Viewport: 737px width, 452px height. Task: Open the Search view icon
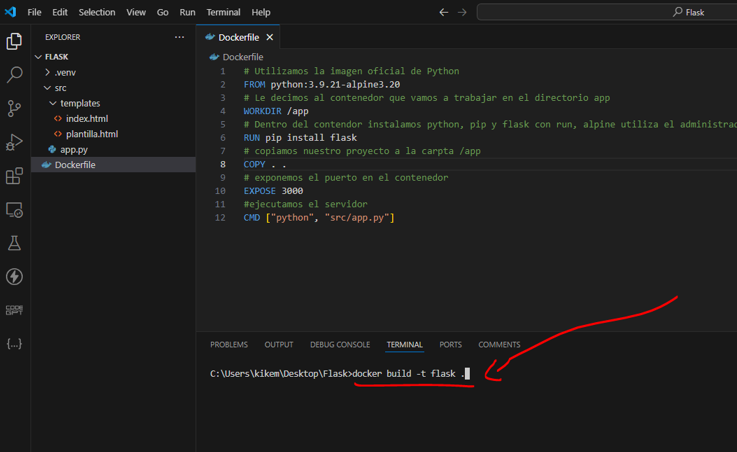(x=14, y=75)
